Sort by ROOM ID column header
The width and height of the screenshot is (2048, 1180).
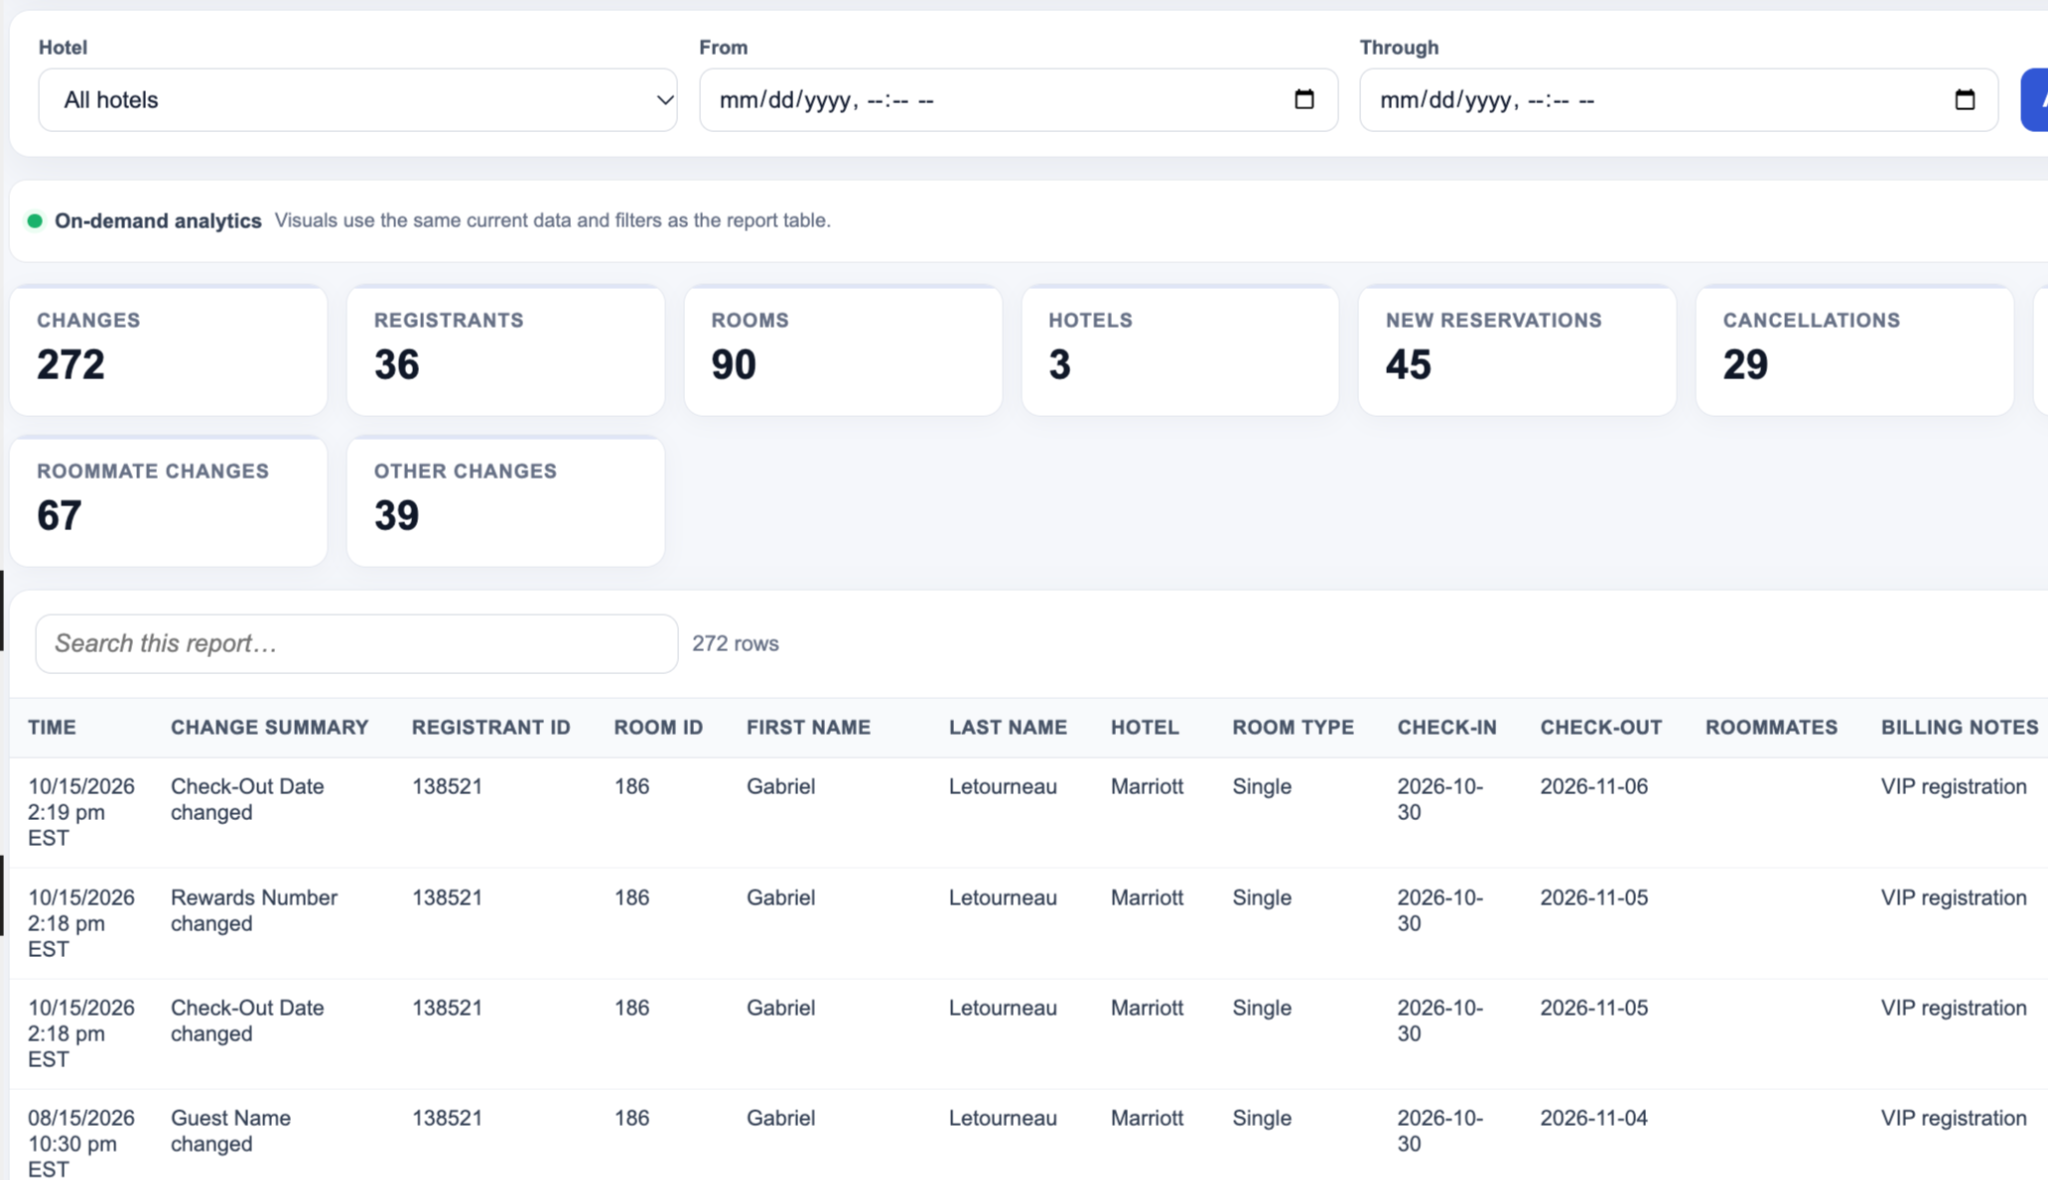click(658, 727)
